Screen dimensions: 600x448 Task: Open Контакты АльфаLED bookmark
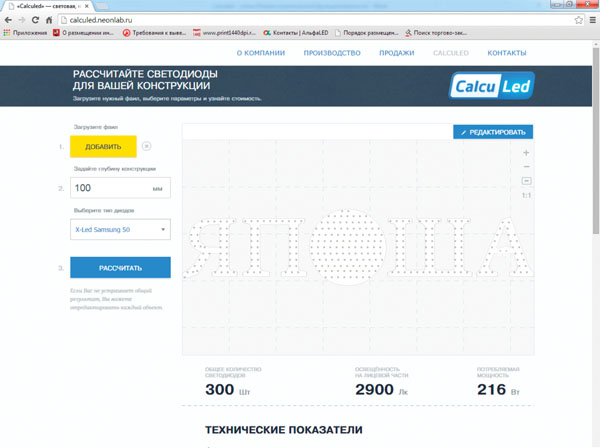pyautogui.click(x=296, y=33)
